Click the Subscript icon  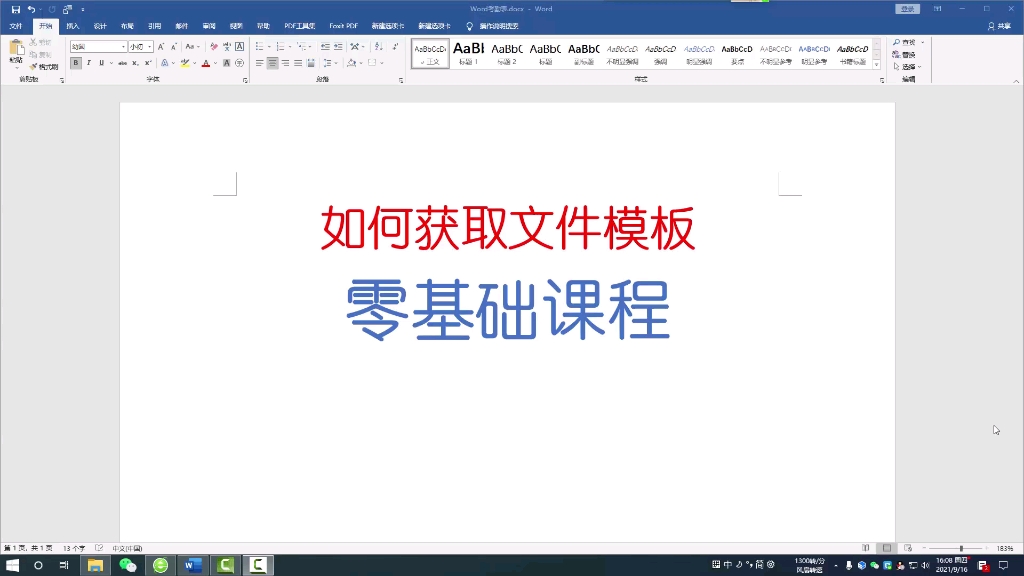point(134,61)
